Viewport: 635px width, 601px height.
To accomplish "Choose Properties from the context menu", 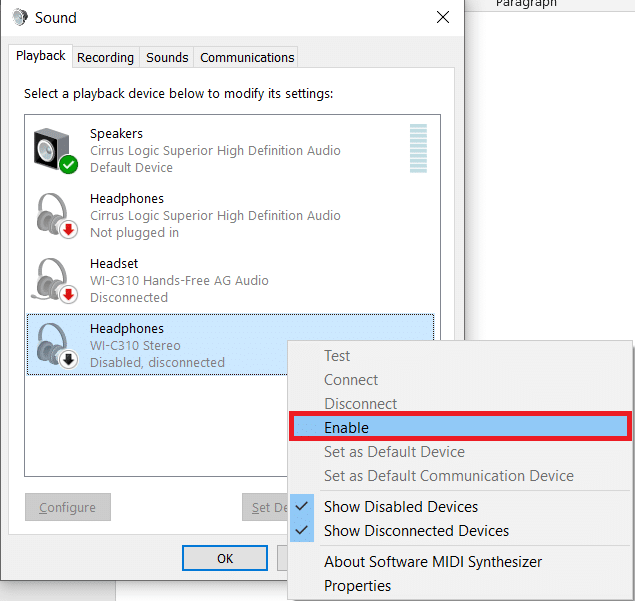I will pos(357,586).
